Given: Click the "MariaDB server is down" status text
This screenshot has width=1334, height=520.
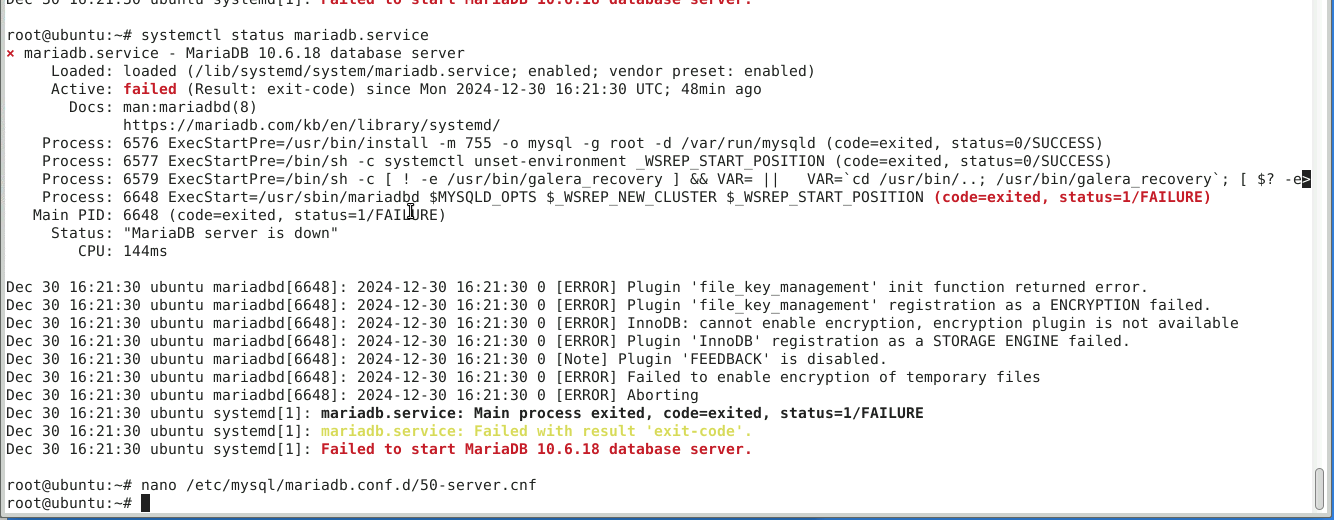Looking at the screenshot, I should click(x=230, y=234).
